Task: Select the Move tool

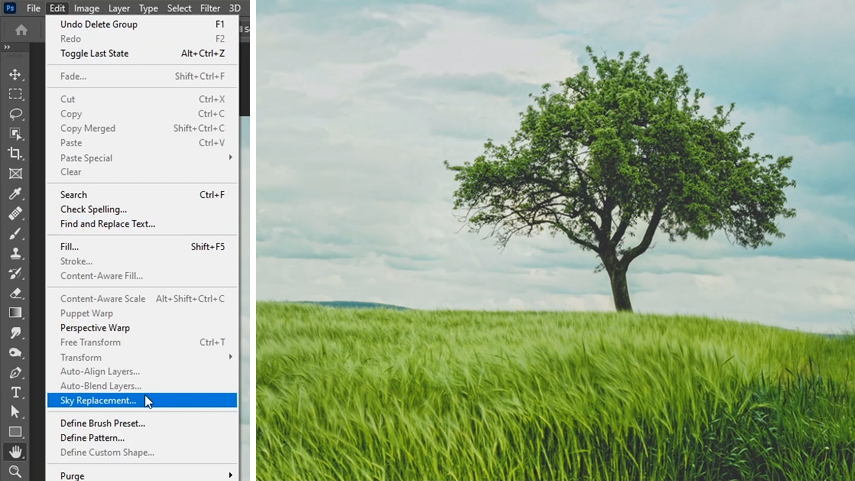Action: click(x=15, y=74)
